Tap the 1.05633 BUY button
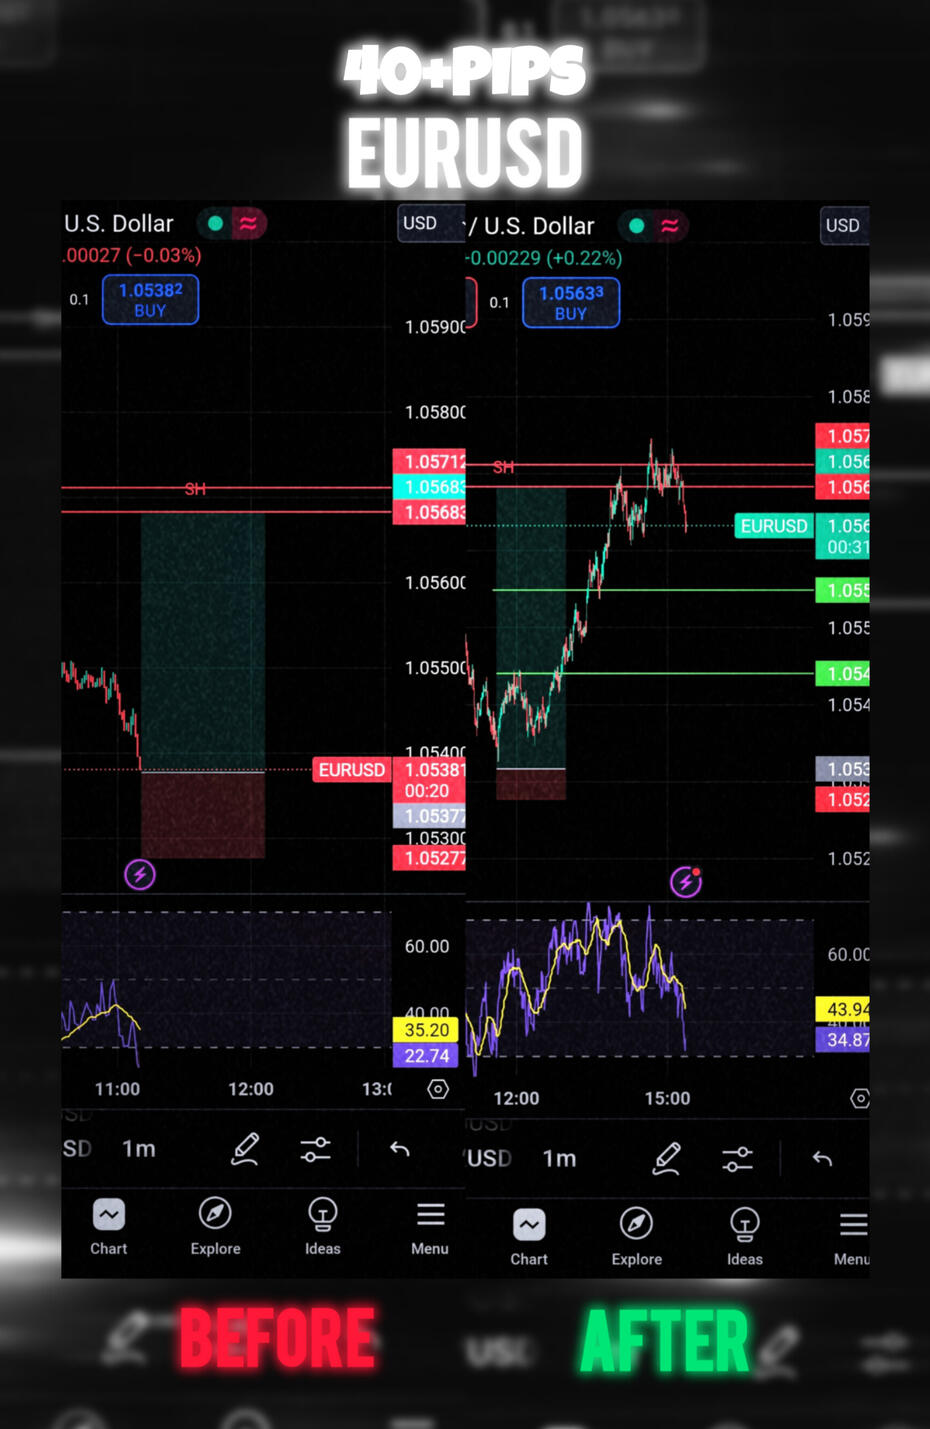This screenshot has width=930, height=1429. 570,303
